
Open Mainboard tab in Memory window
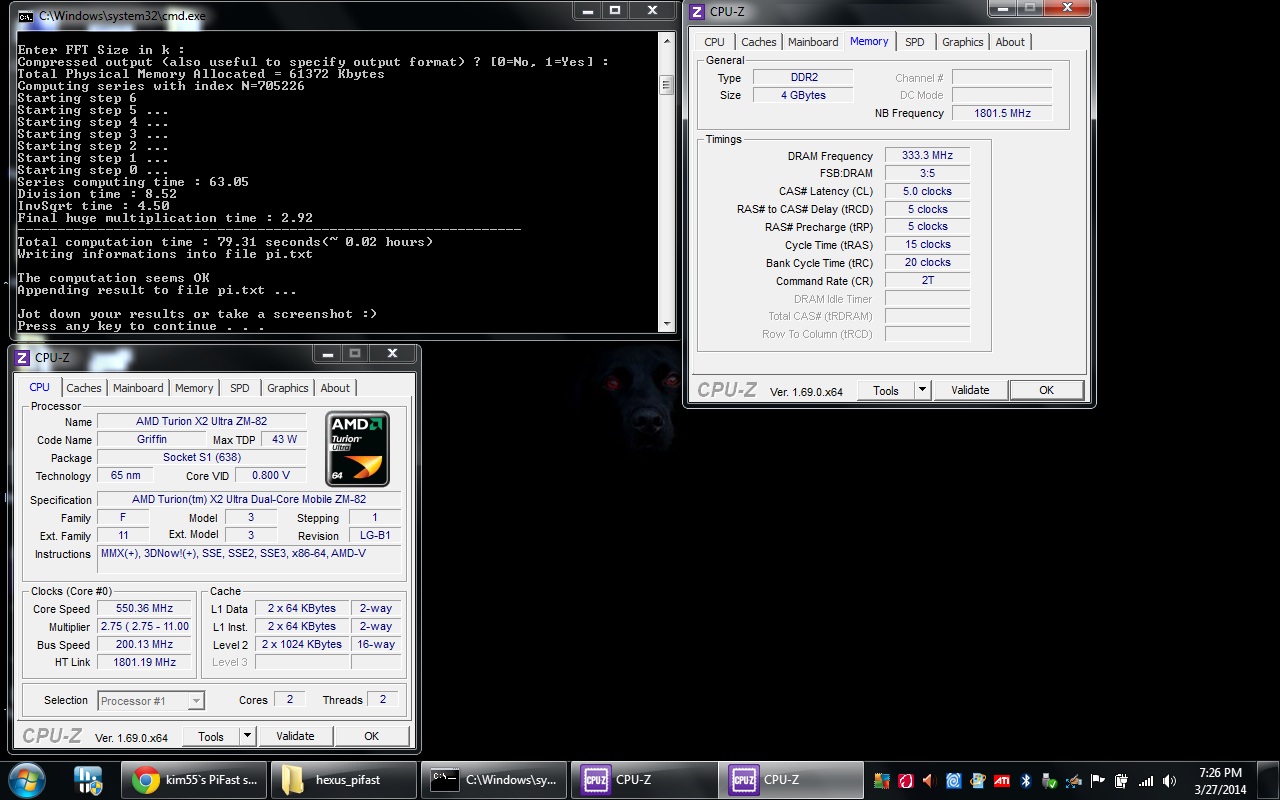click(x=813, y=42)
